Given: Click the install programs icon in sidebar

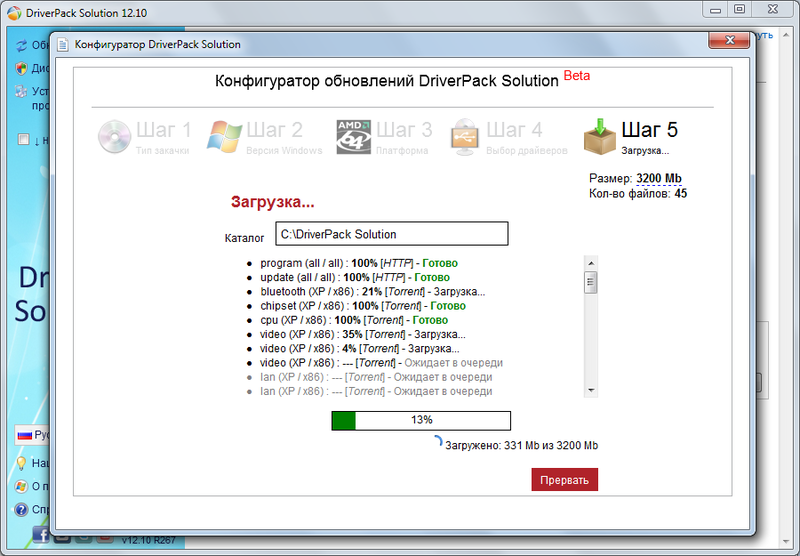Looking at the screenshot, I should click(x=21, y=91).
